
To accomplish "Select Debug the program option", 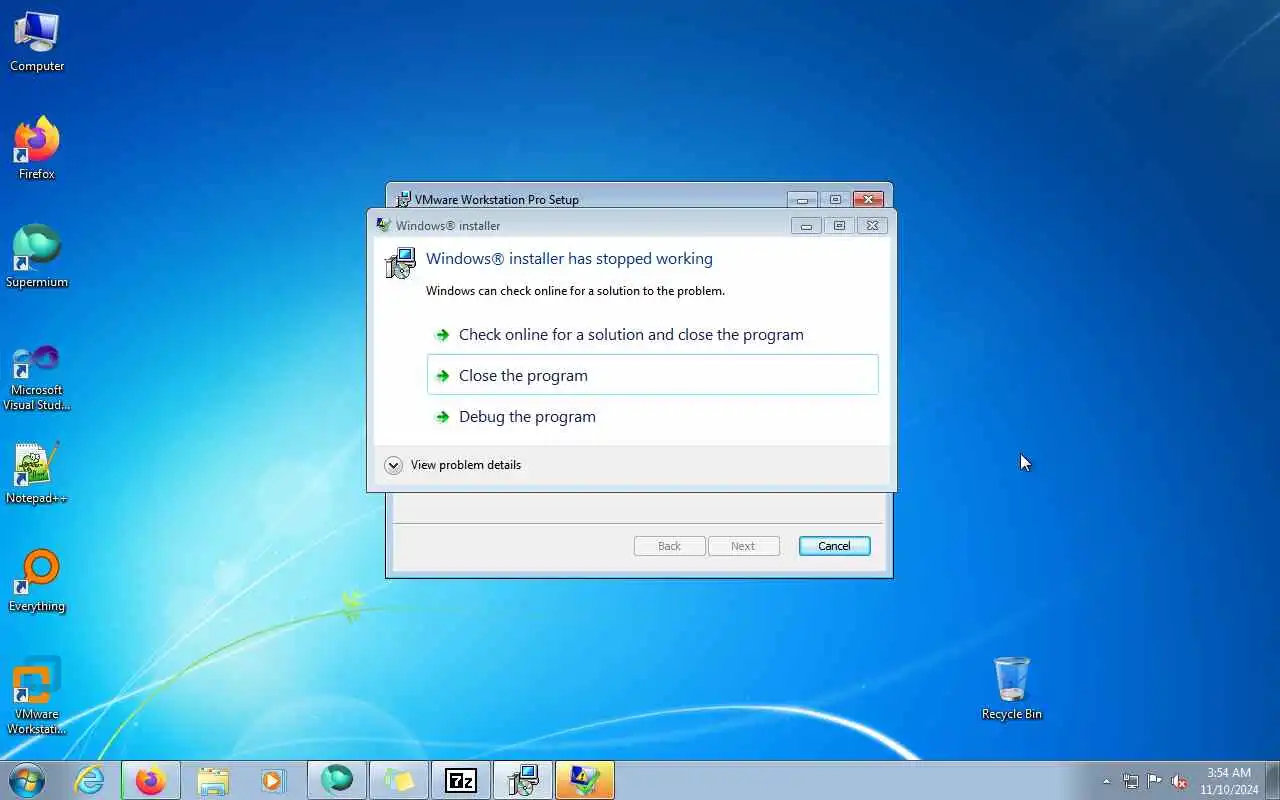I will pos(652,416).
